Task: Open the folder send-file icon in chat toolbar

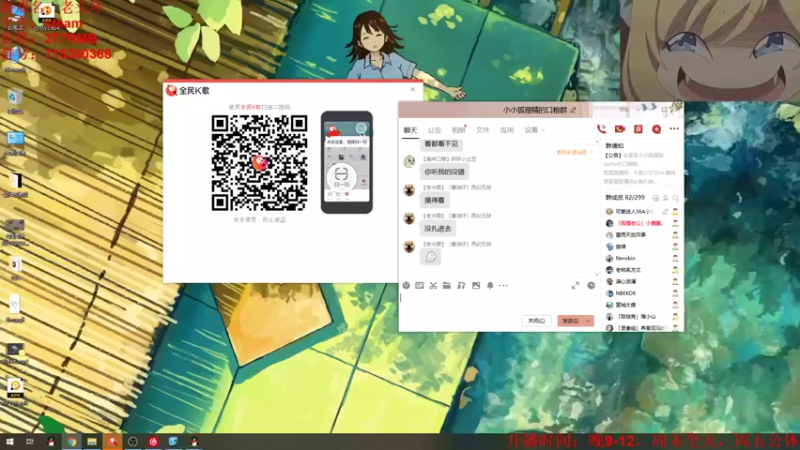Action: point(447,285)
